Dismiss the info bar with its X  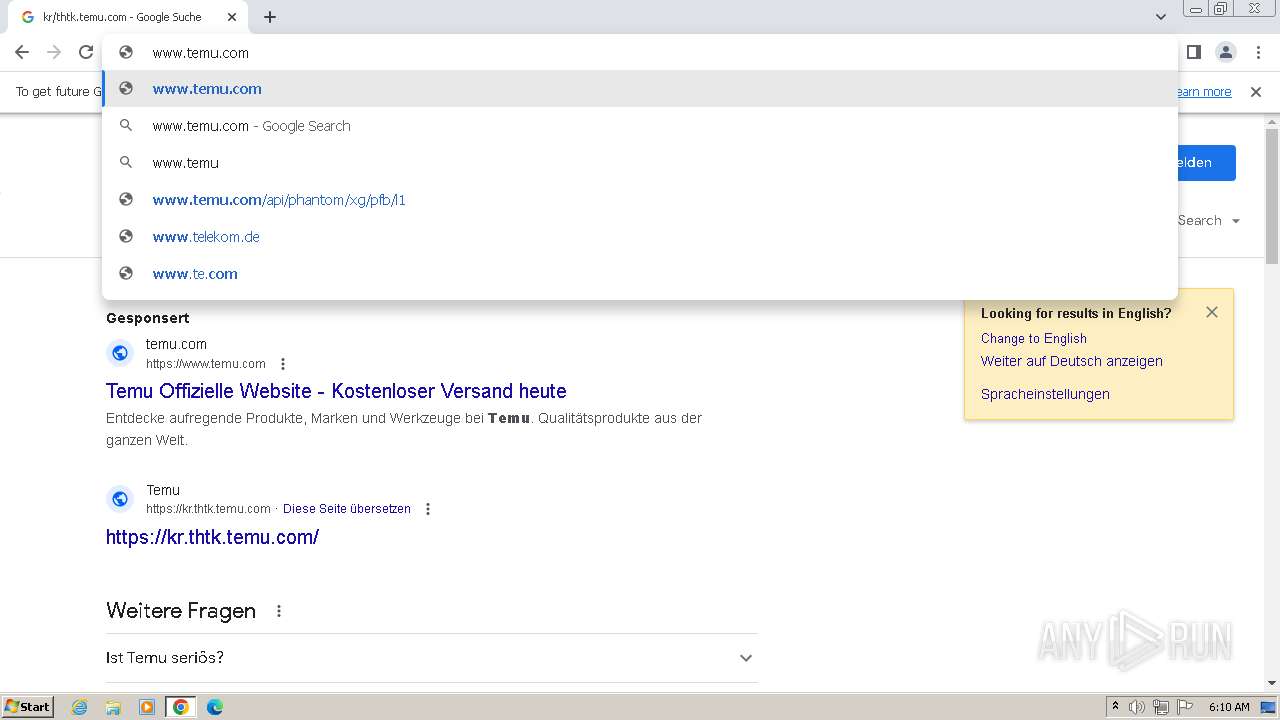1256,92
